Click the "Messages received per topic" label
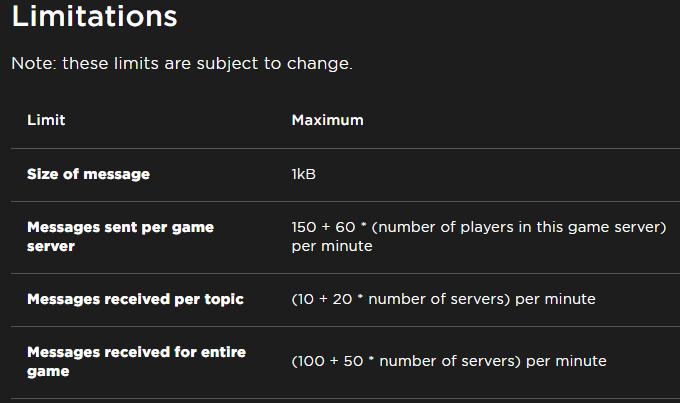The width and height of the screenshot is (680, 403). pos(135,299)
